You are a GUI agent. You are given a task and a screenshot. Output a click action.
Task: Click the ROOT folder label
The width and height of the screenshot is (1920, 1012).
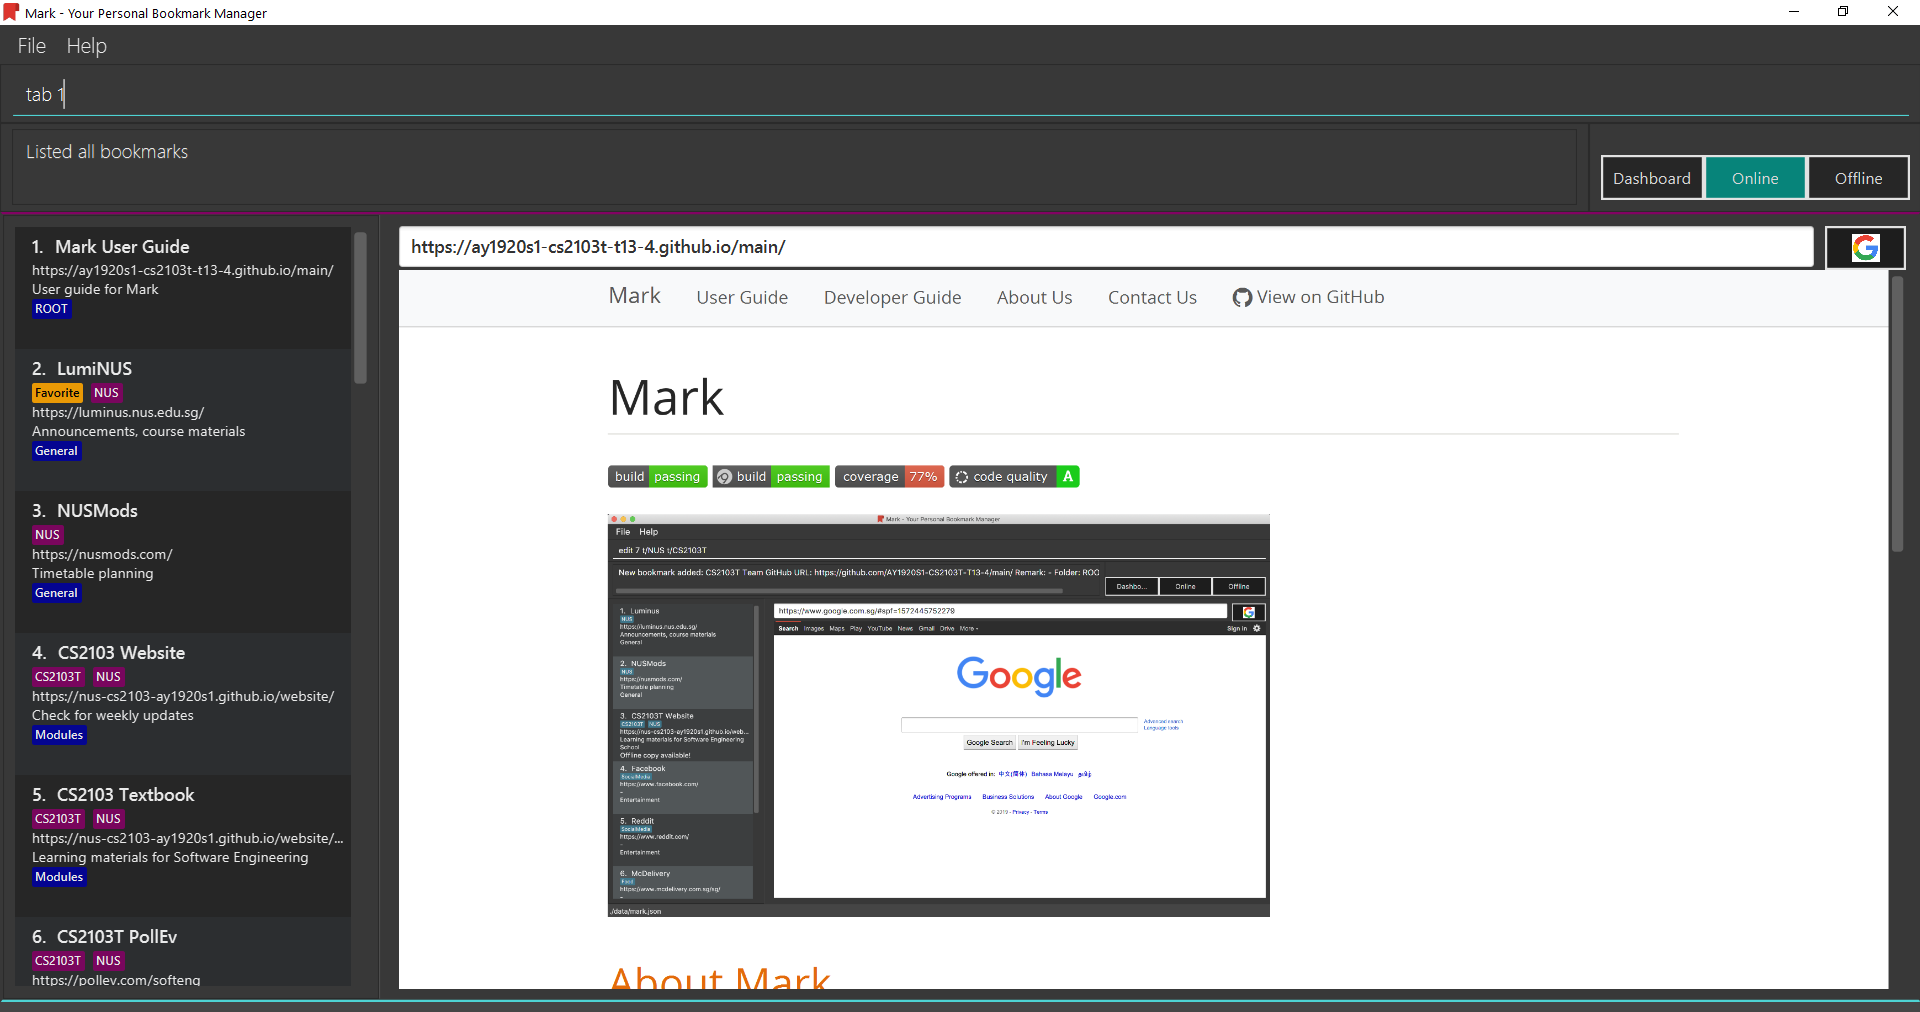point(51,309)
